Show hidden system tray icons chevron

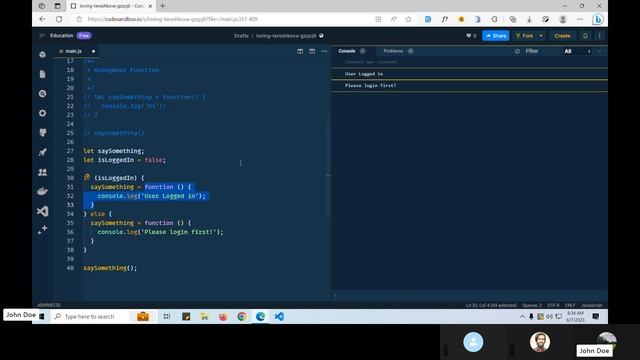(x=522, y=316)
